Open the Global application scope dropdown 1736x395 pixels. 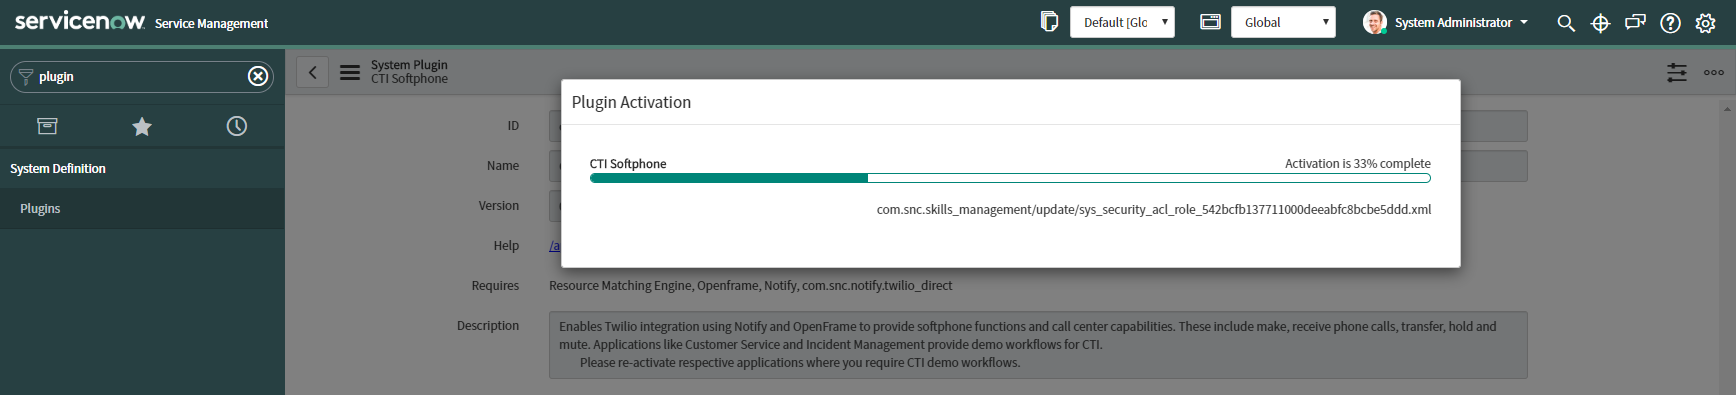coord(1283,22)
